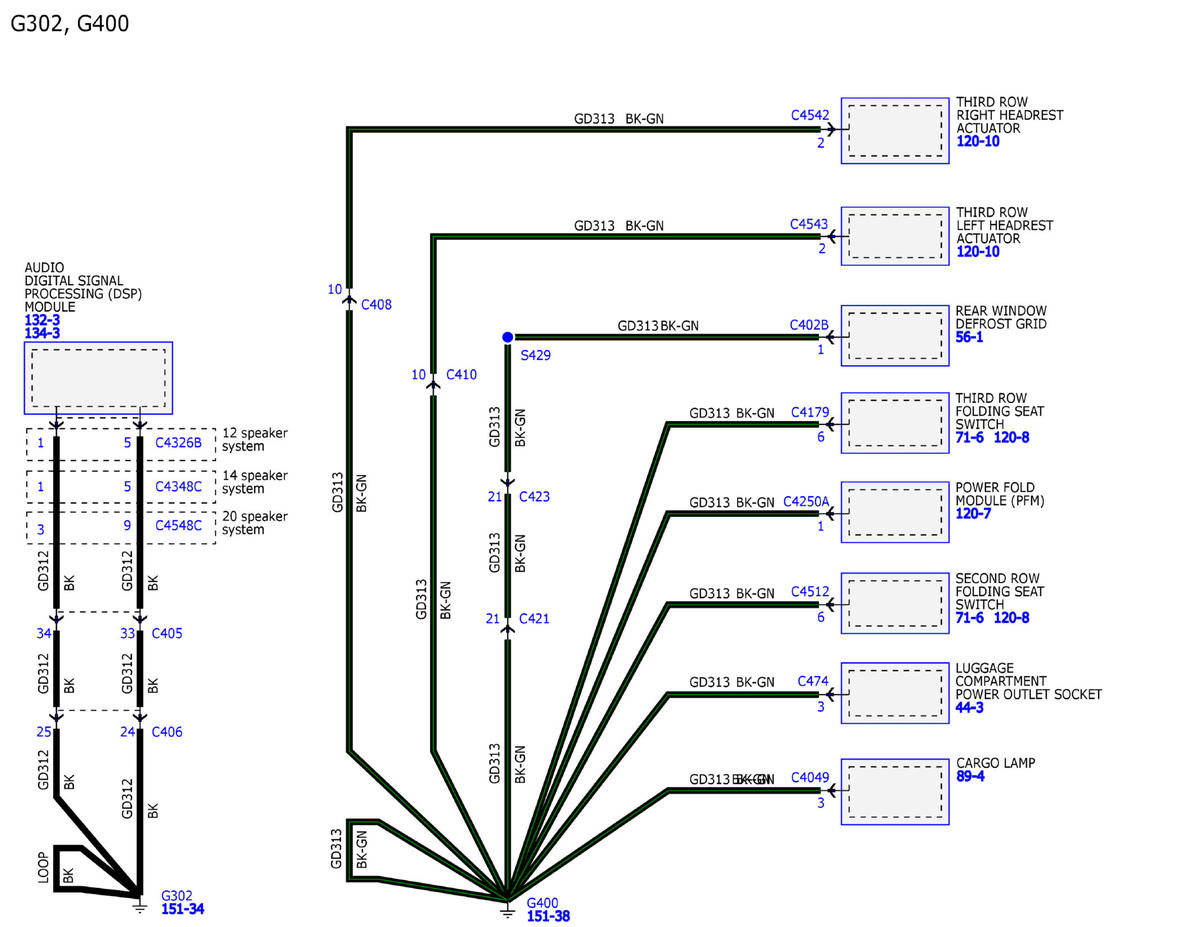The height and width of the screenshot is (927, 1200).
Task: Select the Audio DSP Module component box
Action: tap(98, 378)
